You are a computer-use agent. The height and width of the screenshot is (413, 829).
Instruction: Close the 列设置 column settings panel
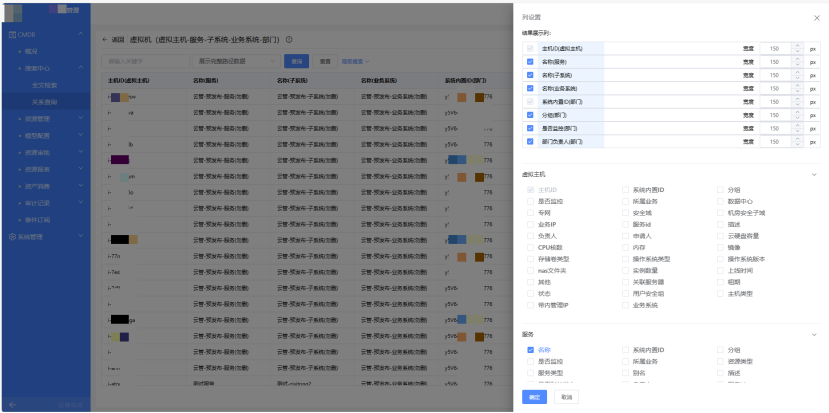tap(817, 18)
